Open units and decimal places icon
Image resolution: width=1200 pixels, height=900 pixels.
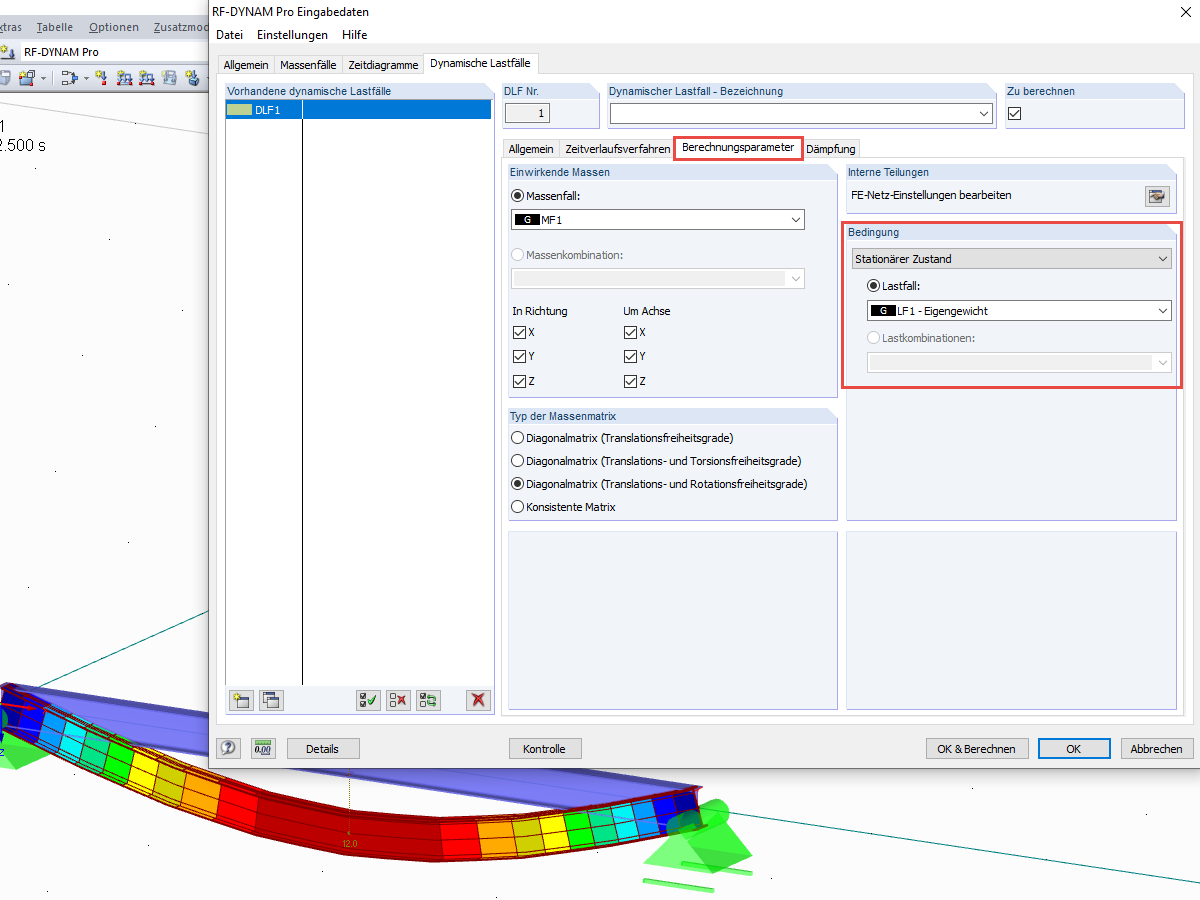pos(263,748)
